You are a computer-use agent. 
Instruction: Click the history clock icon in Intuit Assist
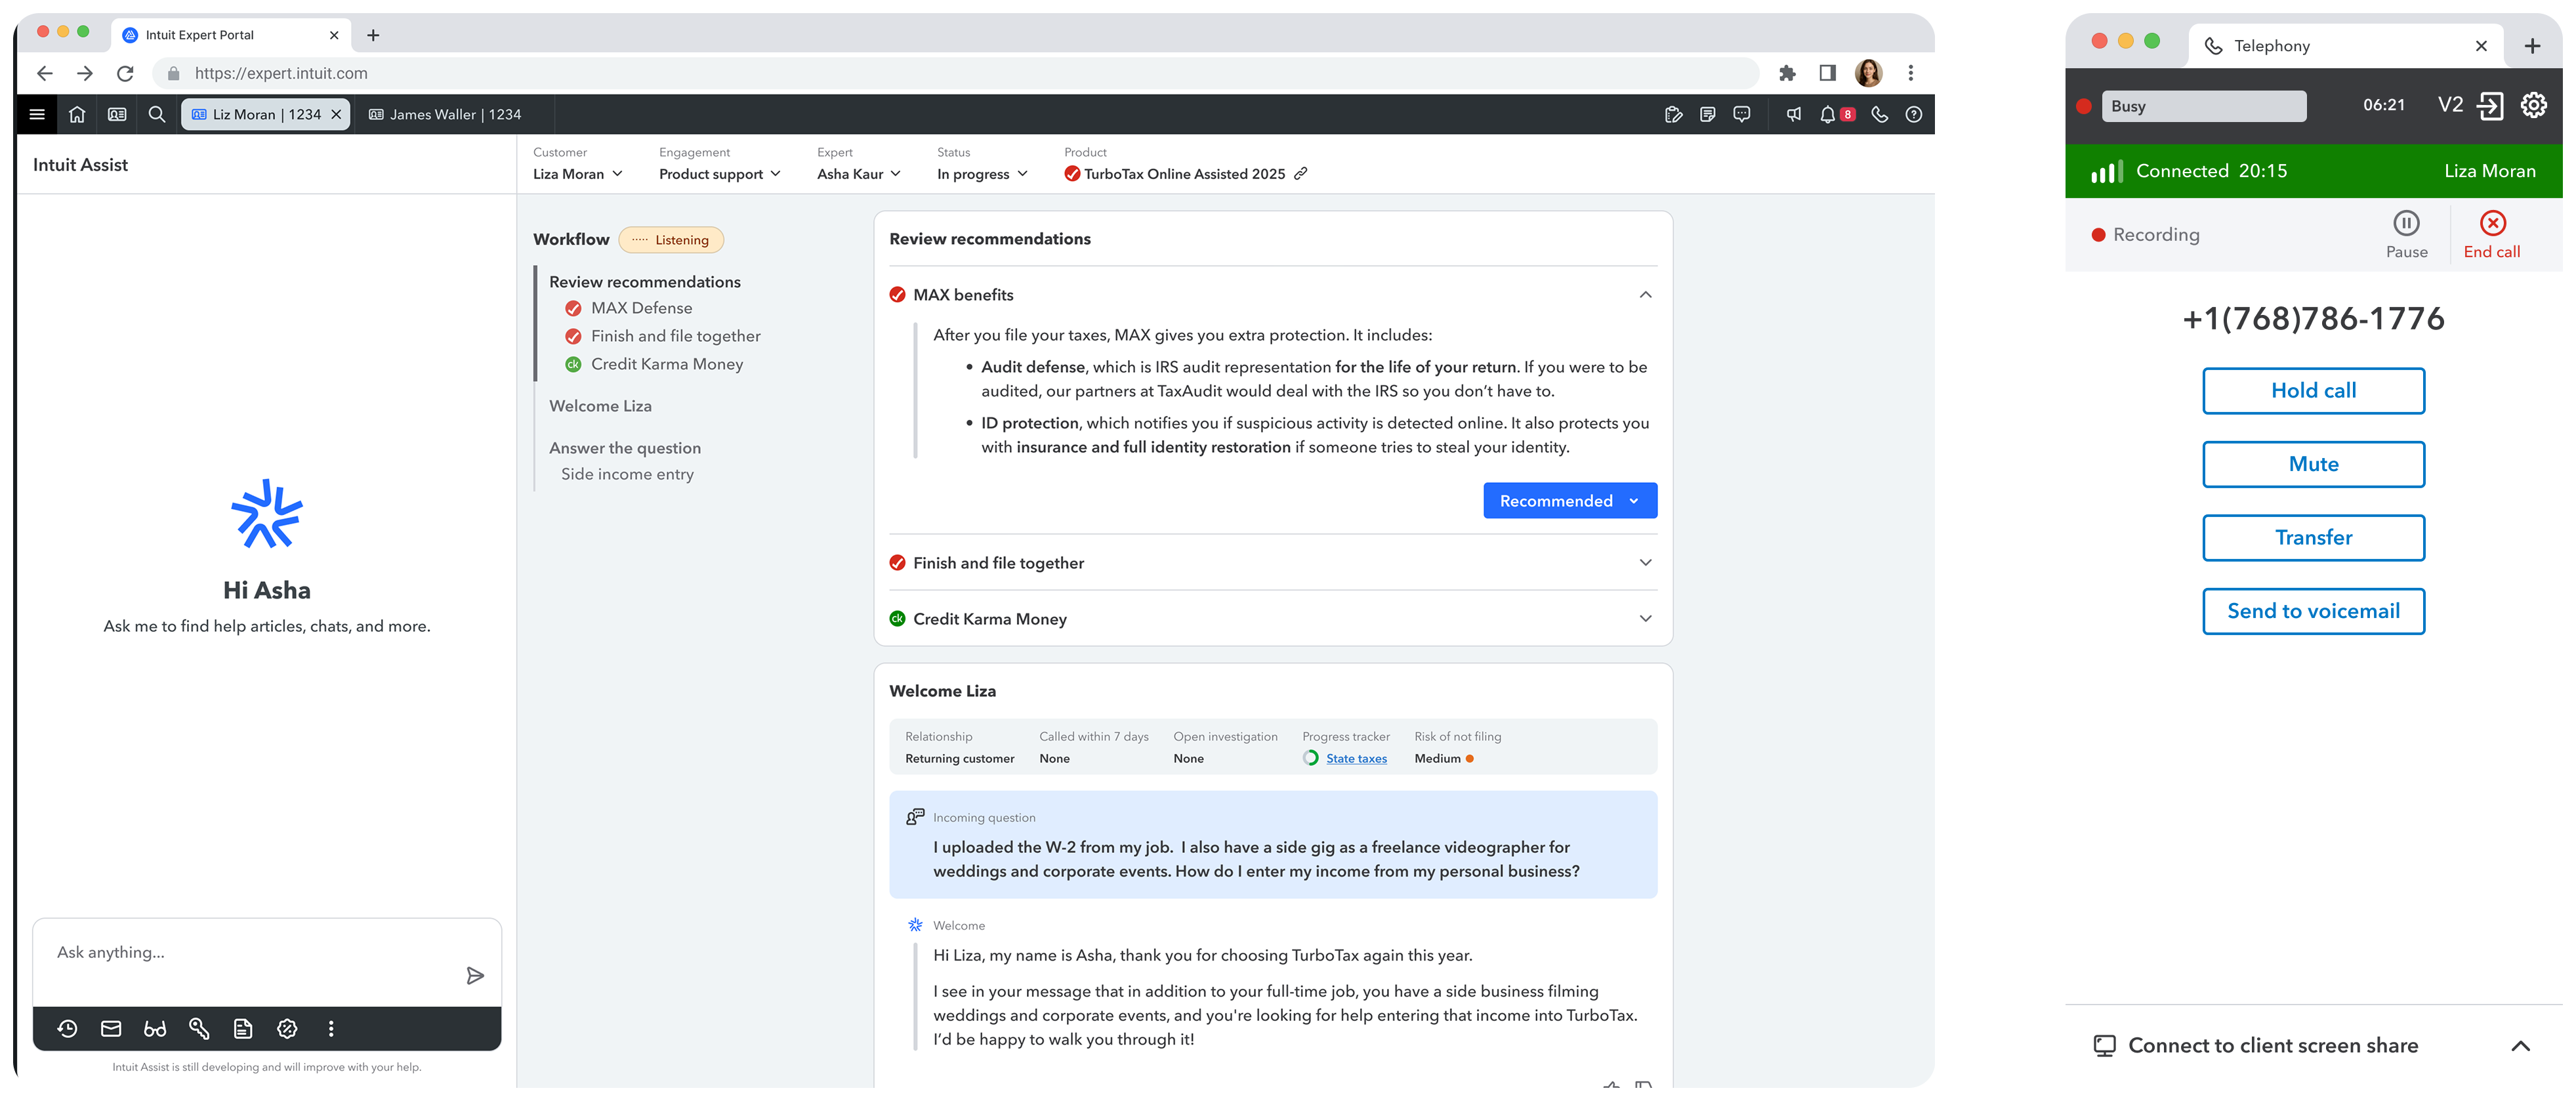[x=67, y=1028]
